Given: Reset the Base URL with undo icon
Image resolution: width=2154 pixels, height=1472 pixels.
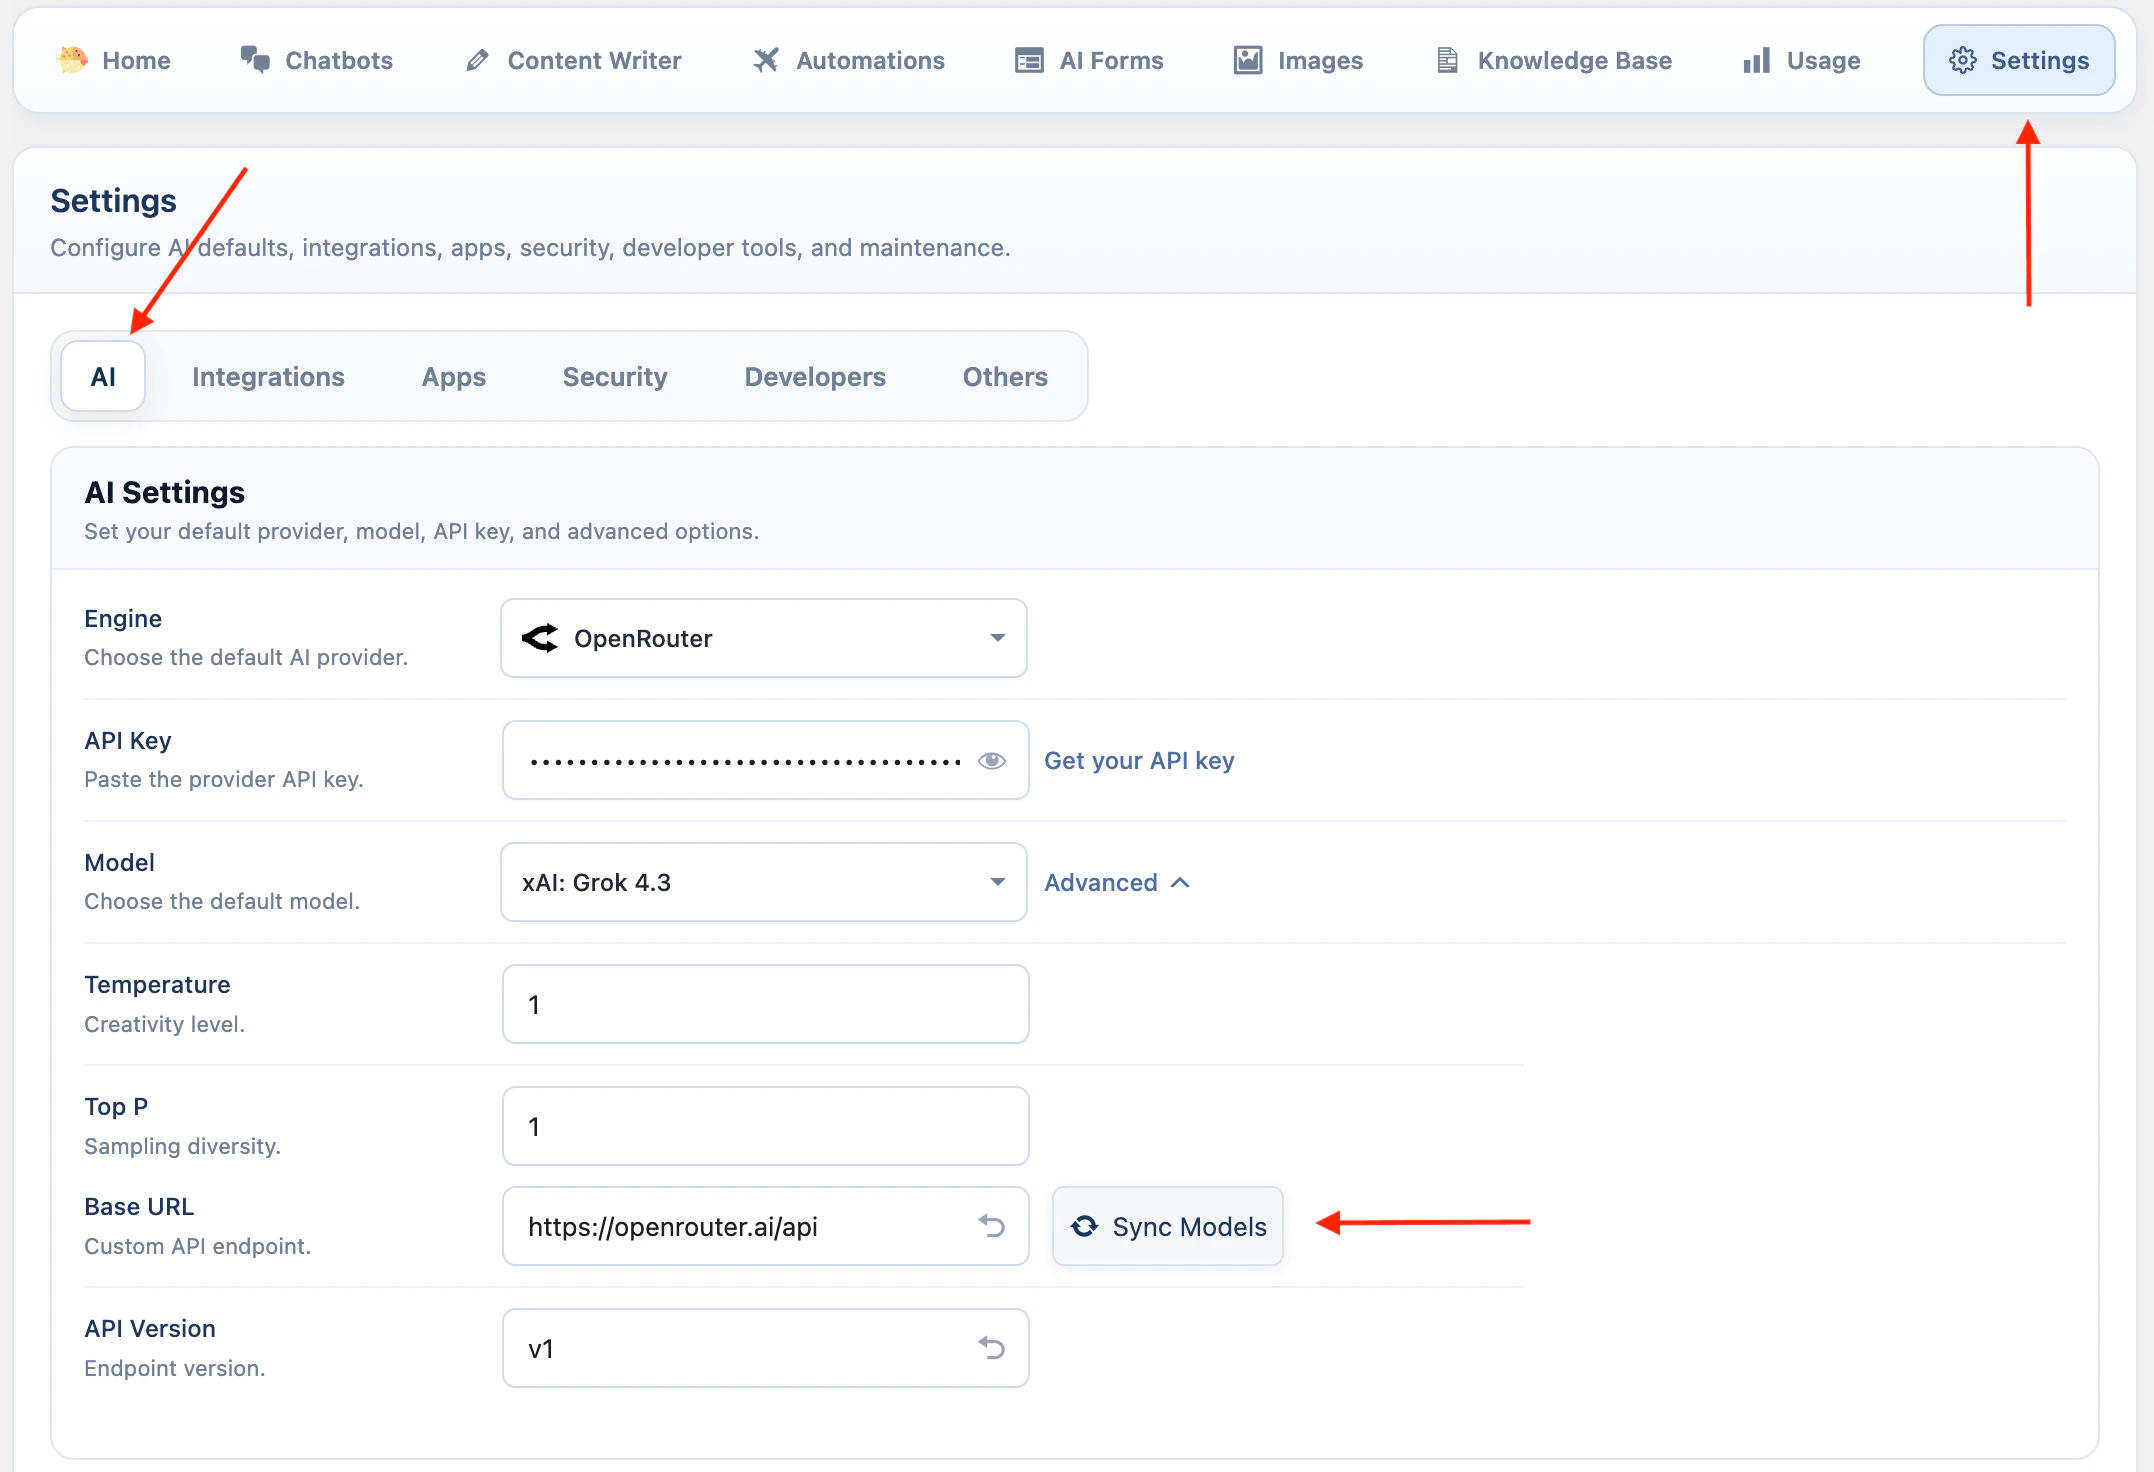Looking at the screenshot, I should point(992,1226).
